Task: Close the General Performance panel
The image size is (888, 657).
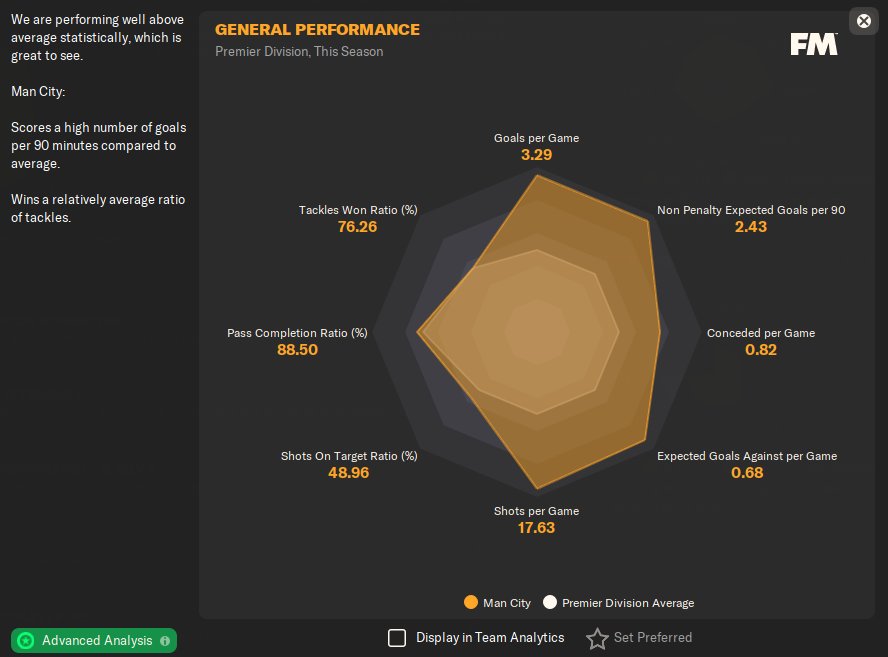Action: click(x=864, y=21)
